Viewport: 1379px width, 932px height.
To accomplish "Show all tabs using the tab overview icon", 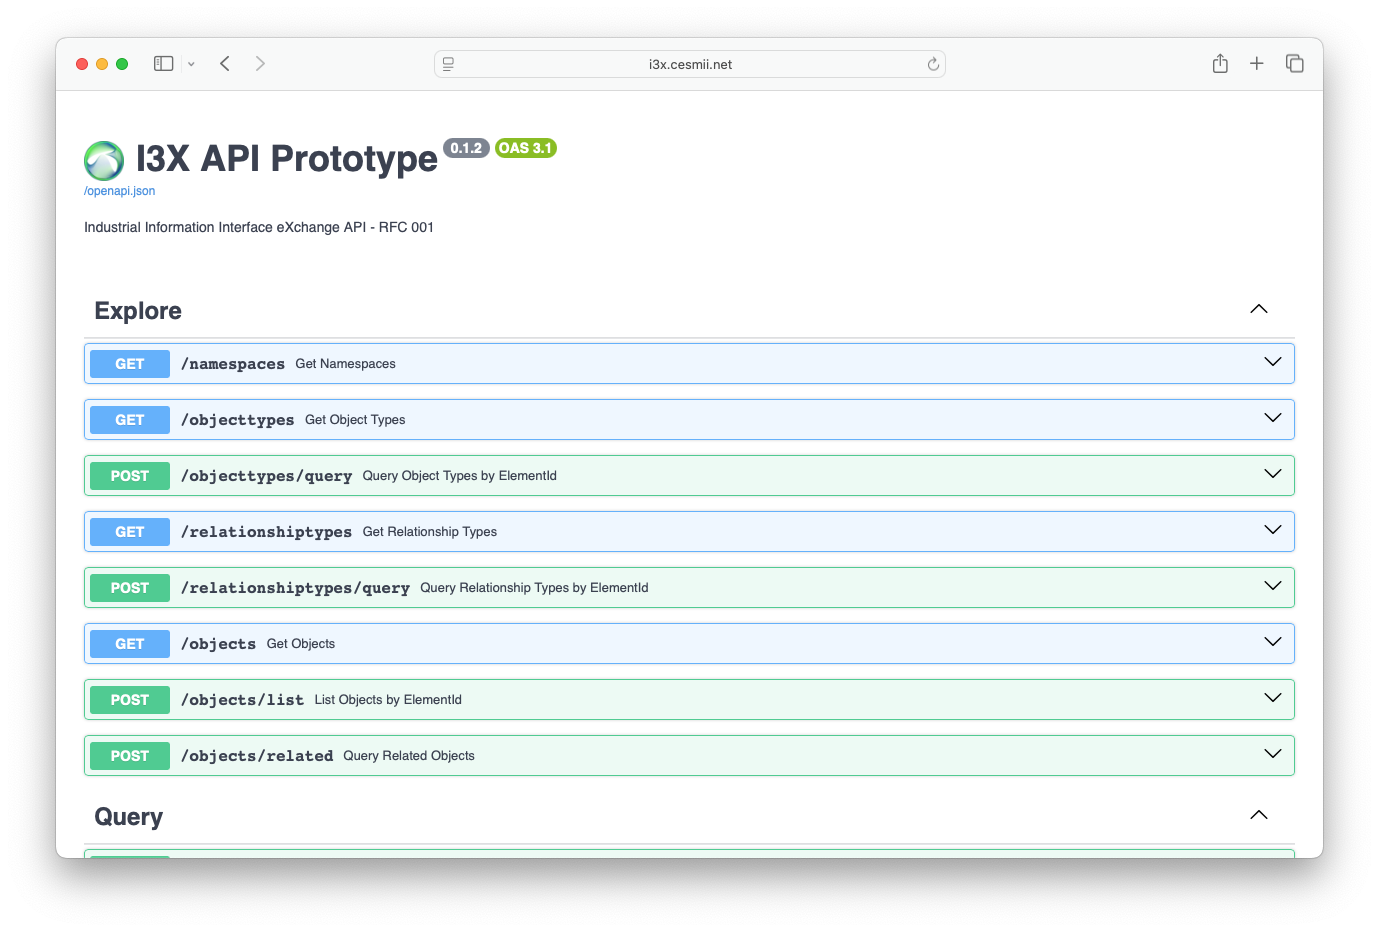I will (1294, 63).
